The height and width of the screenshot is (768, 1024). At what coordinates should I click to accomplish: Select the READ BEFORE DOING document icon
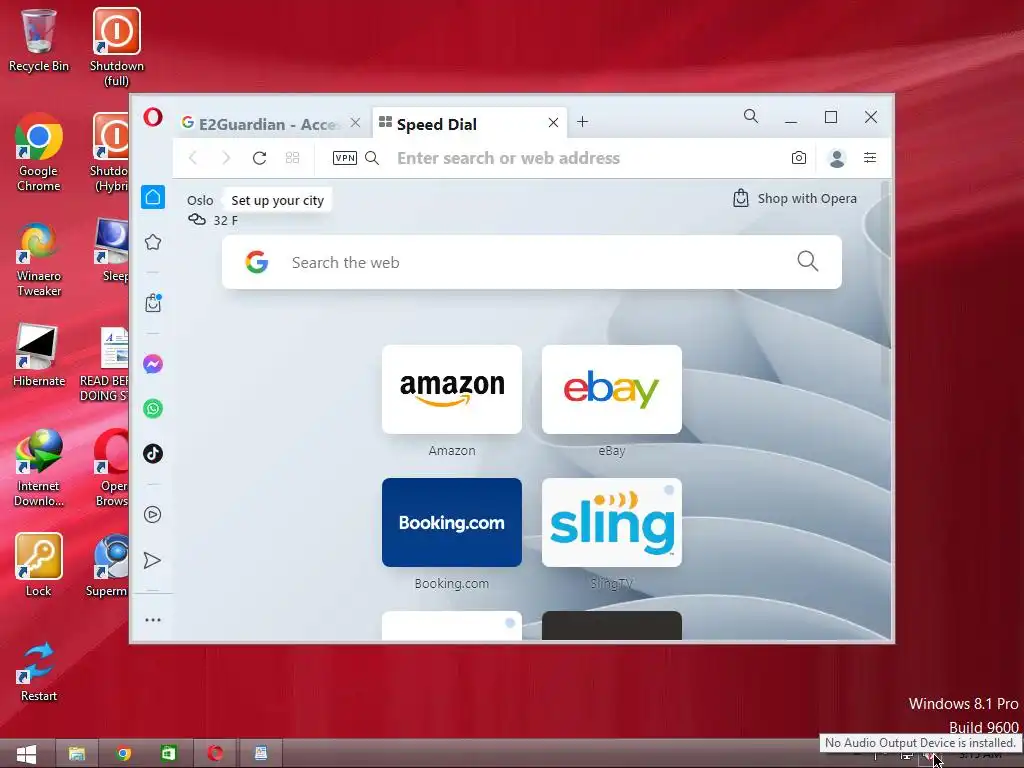coord(104,364)
